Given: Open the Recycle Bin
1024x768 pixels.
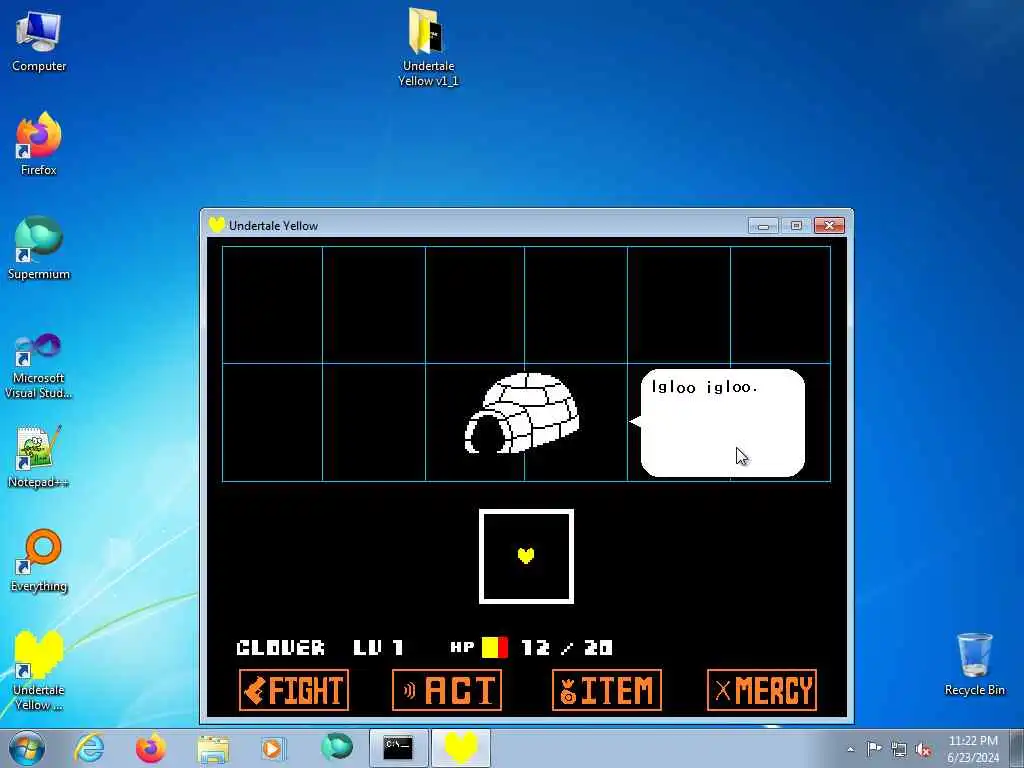Looking at the screenshot, I should point(974,664).
